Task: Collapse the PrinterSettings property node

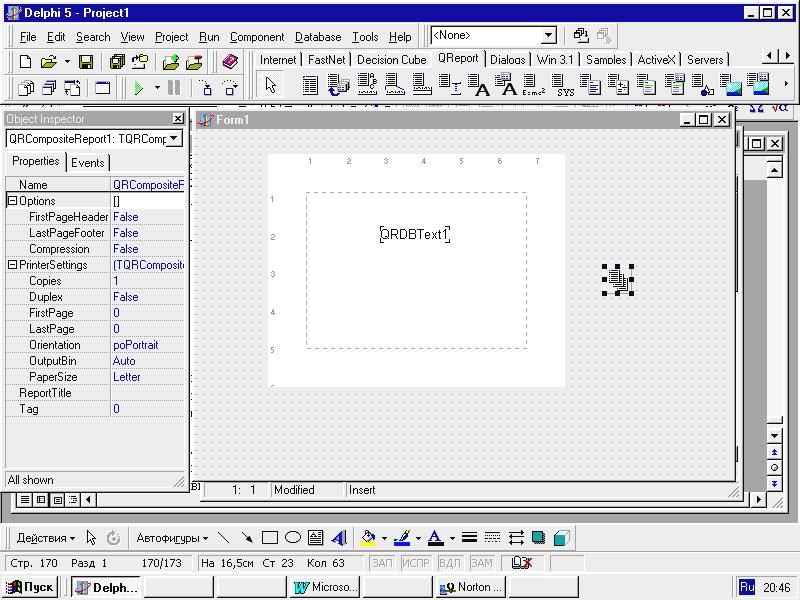Action: pos(13,265)
